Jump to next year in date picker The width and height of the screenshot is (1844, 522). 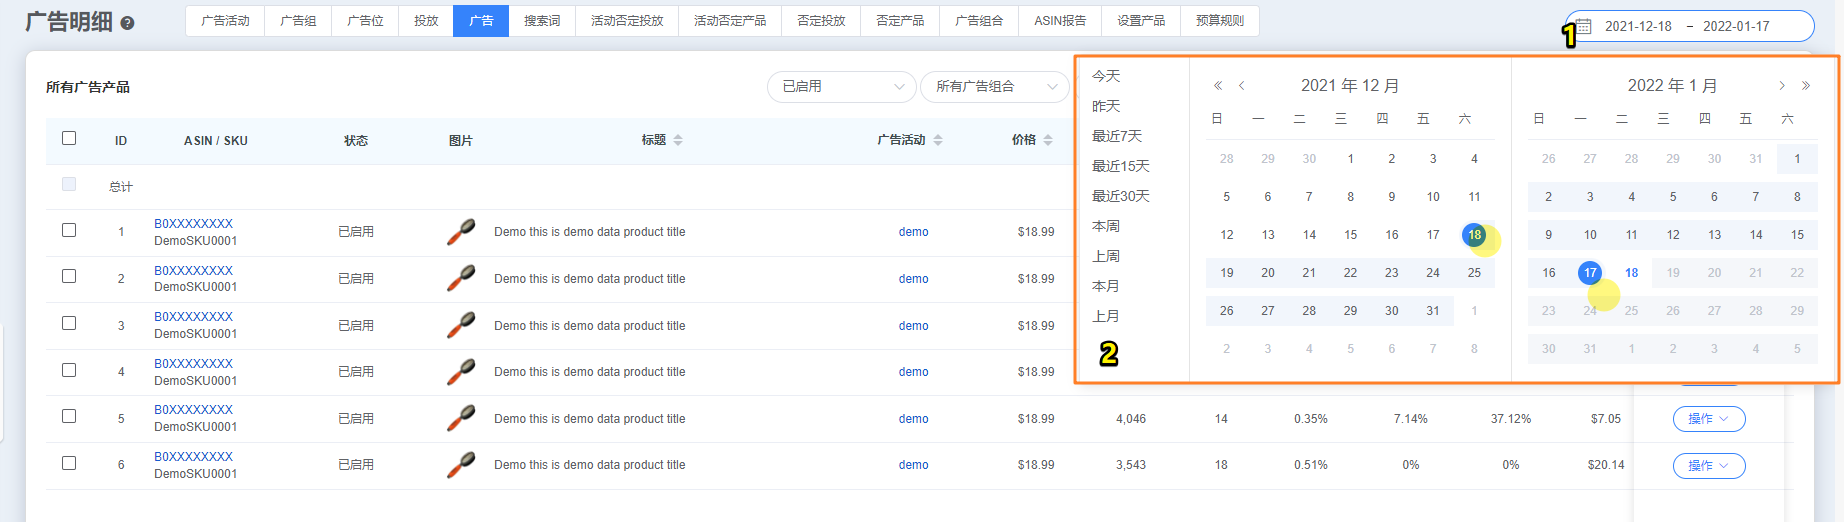point(1806,86)
